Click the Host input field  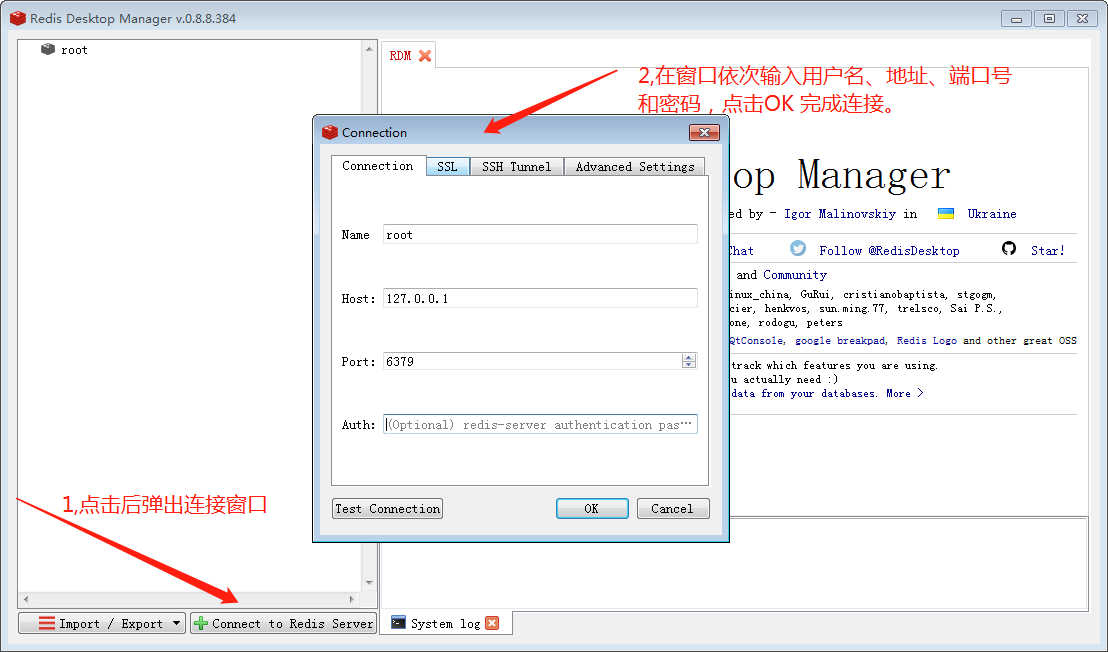540,298
